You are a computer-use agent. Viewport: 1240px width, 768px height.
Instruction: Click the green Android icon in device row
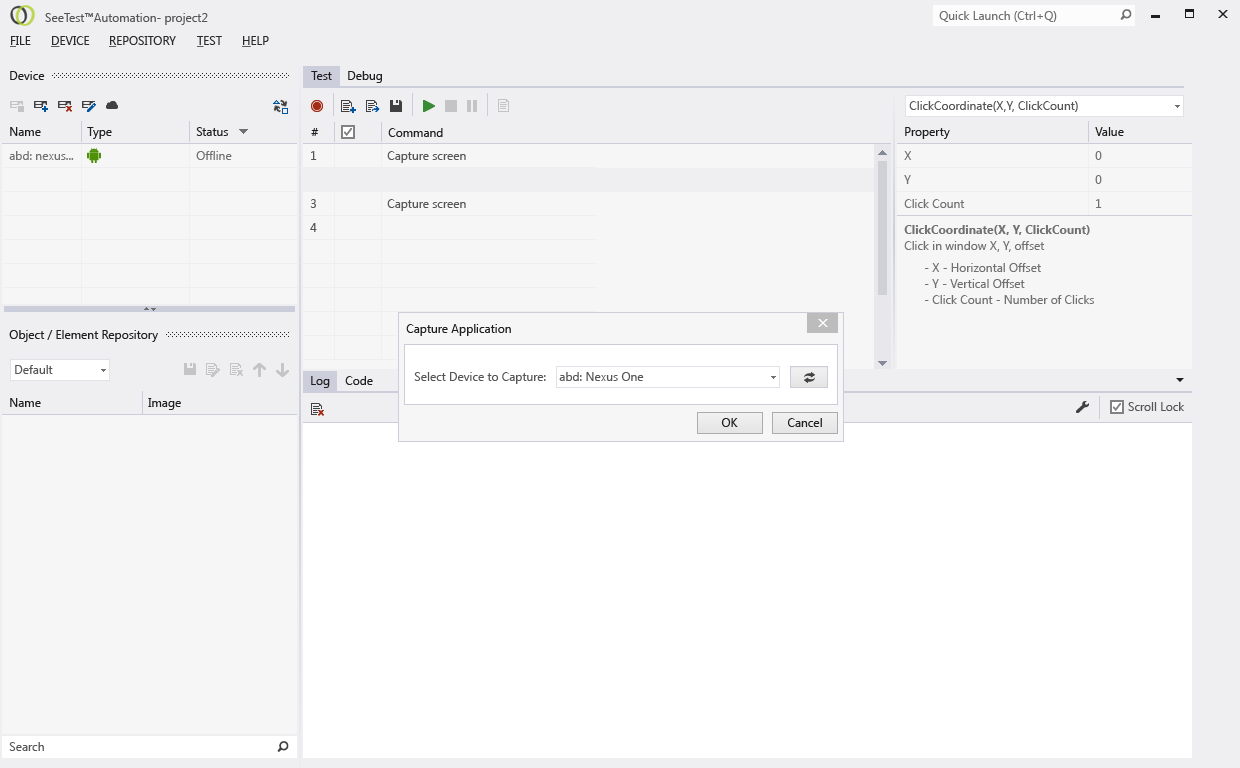coord(94,155)
